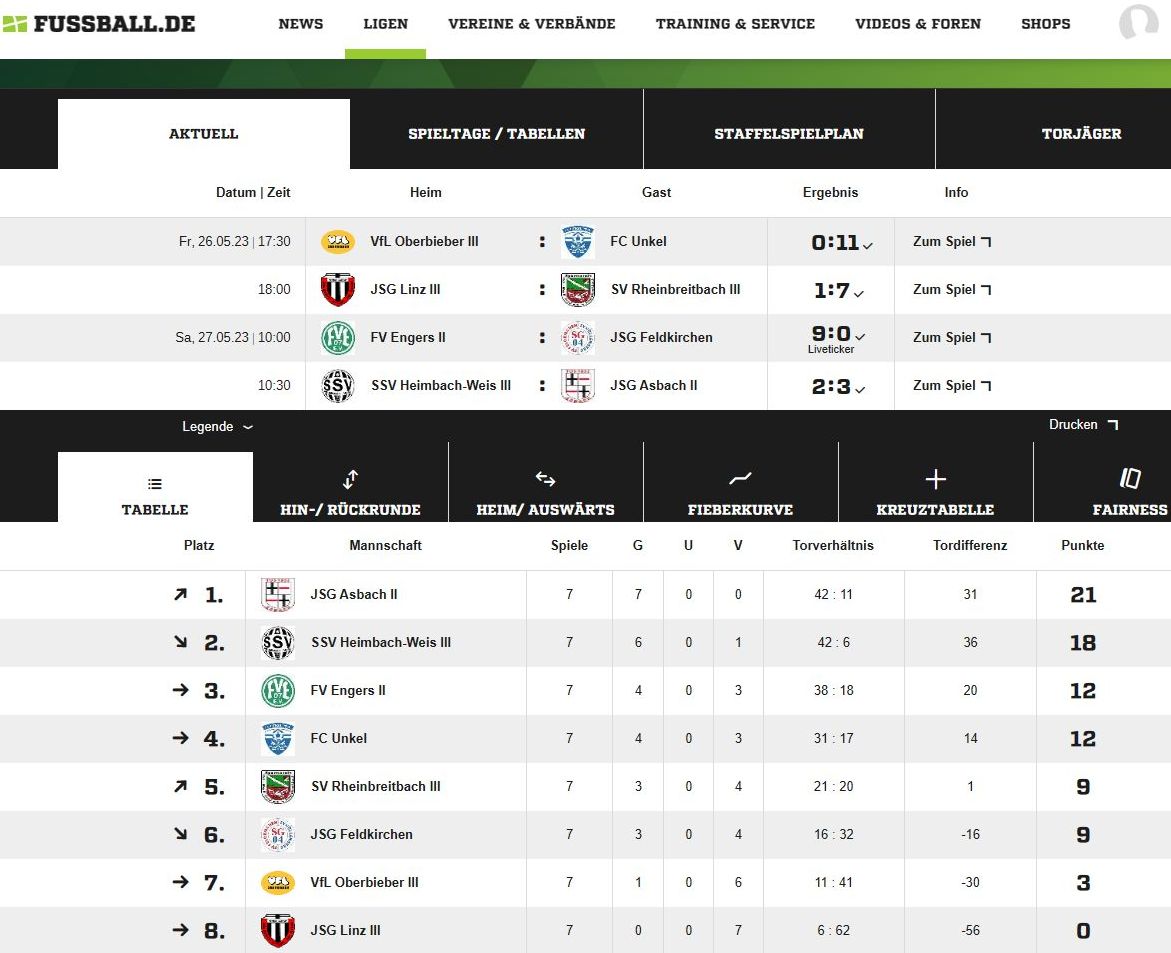Click the Fieberkurve line chart icon
This screenshot has height=953, width=1171.
point(740,480)
